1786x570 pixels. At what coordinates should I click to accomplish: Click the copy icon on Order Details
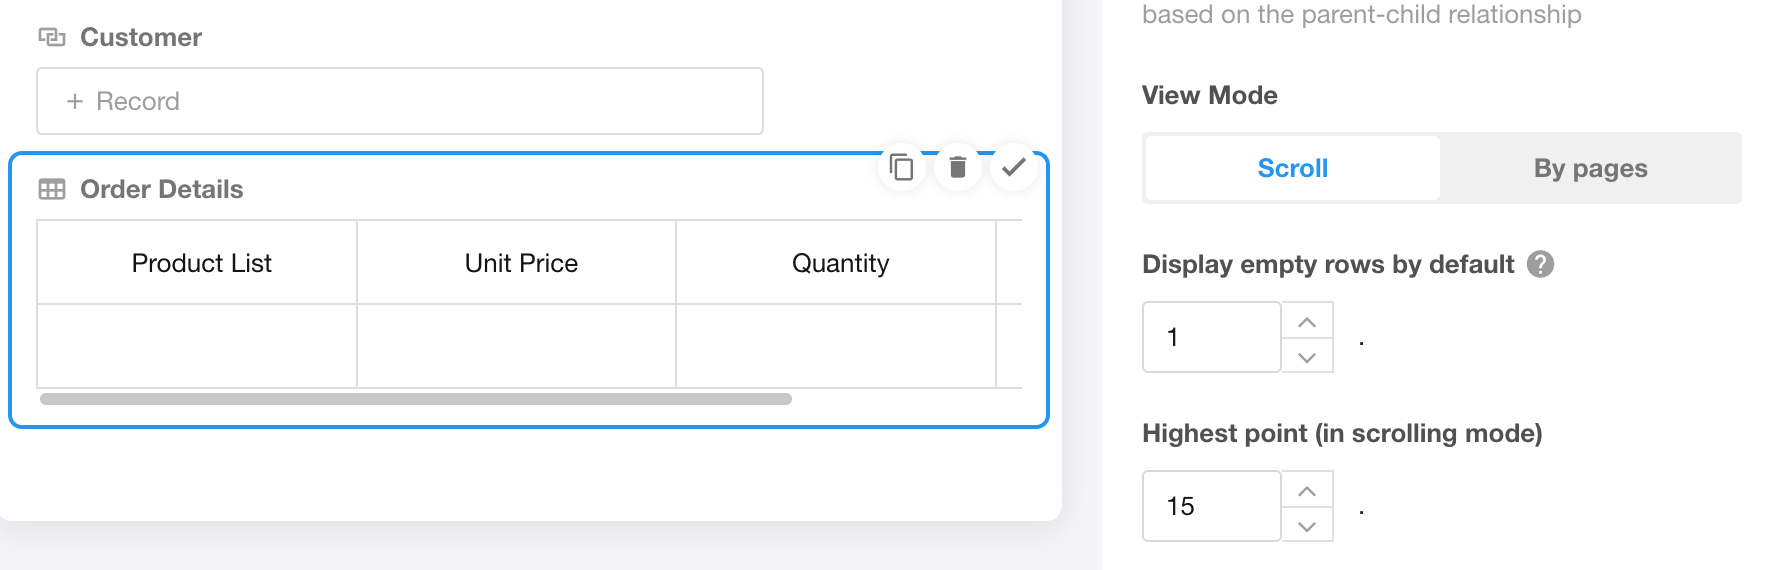902,167
